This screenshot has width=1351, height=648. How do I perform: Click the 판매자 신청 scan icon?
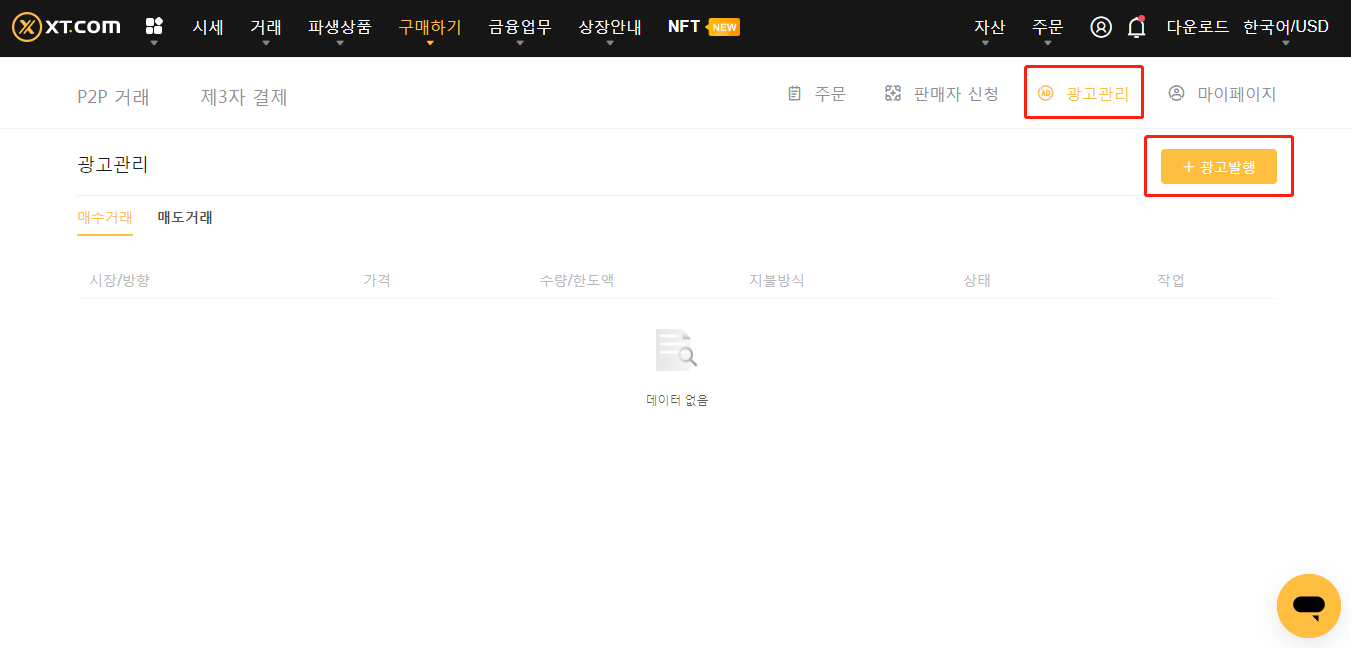click(893, 94)
